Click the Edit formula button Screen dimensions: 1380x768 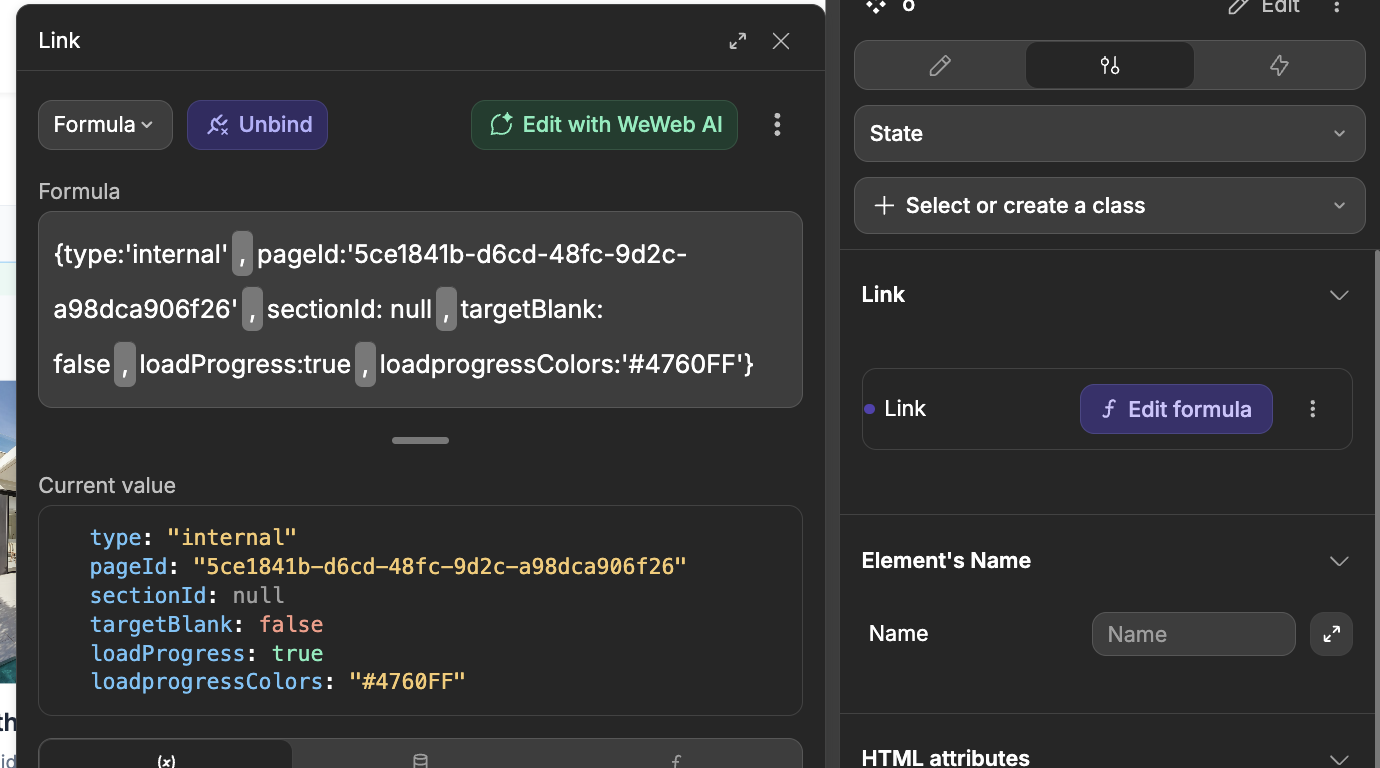(1176, 409)
